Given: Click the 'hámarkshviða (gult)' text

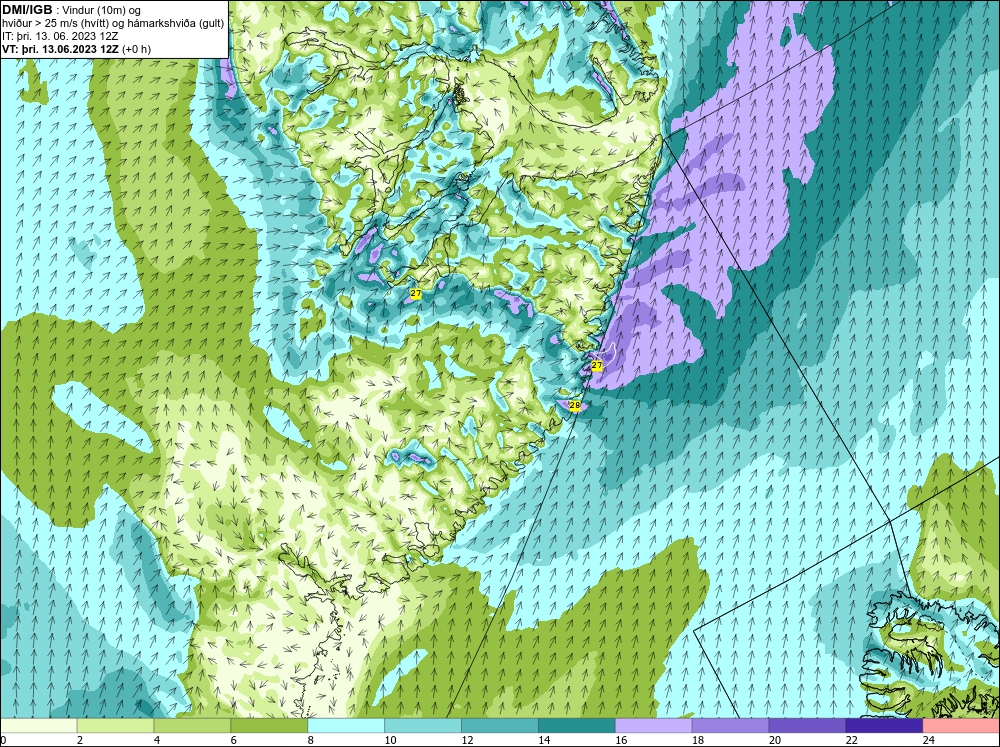Looking at the screenshot, I should pos(175,24).
